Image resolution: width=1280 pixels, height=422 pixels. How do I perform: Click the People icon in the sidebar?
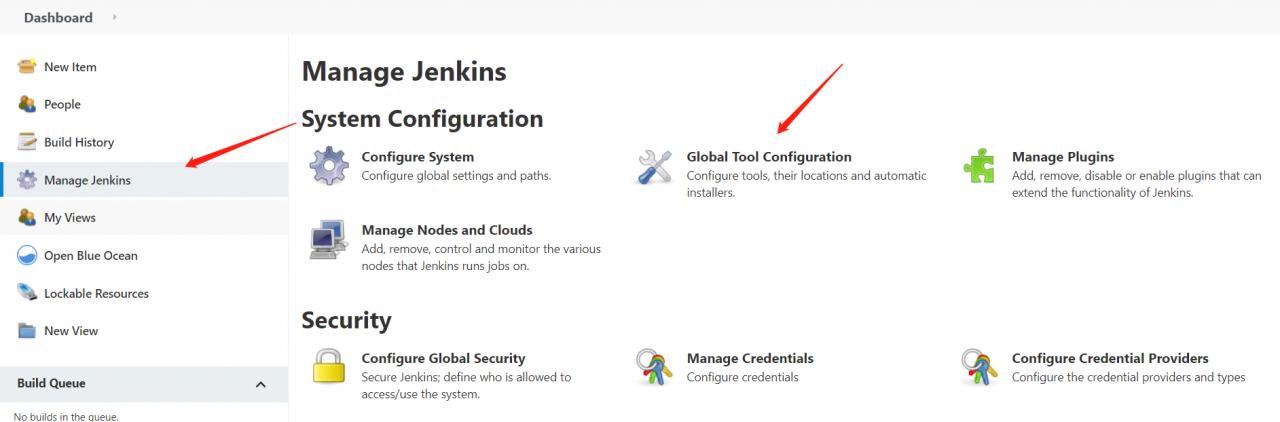pos(27,104)
